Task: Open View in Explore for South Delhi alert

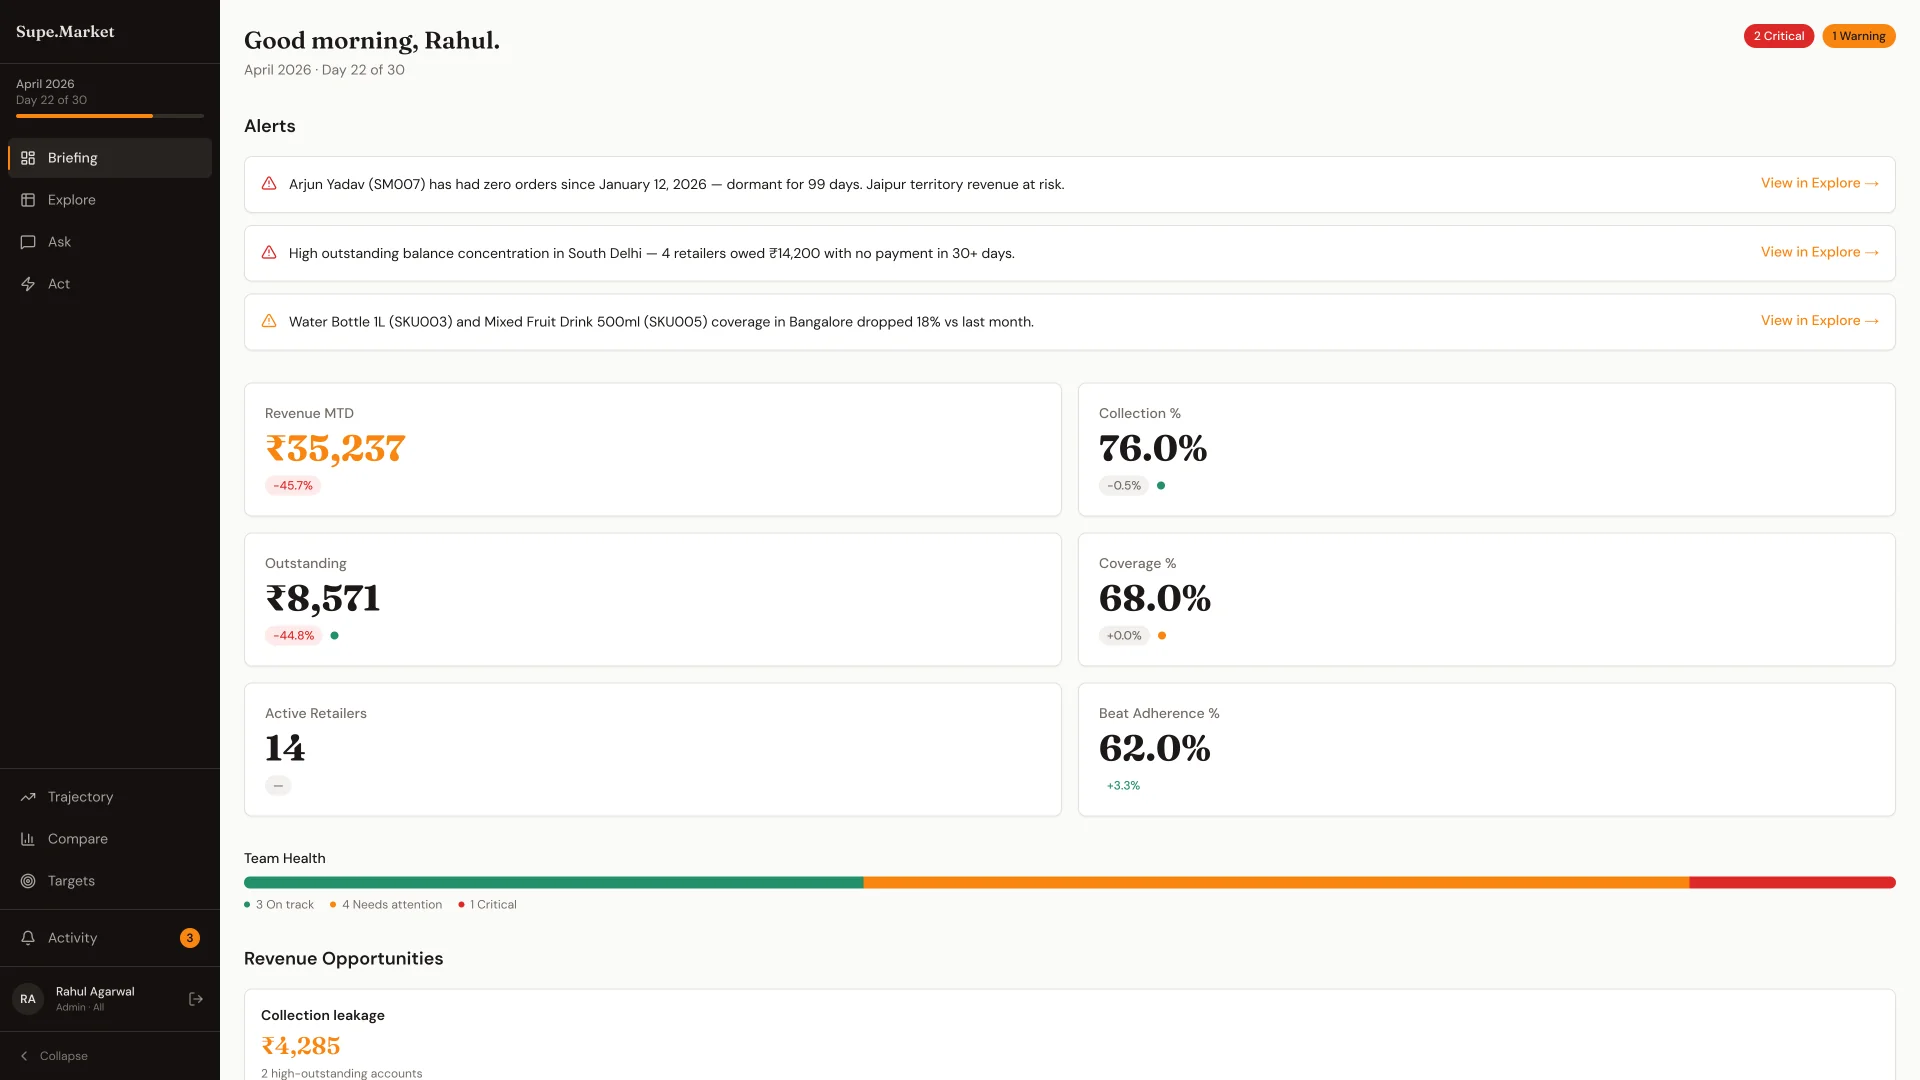Action: click(x=1819, y=252)
